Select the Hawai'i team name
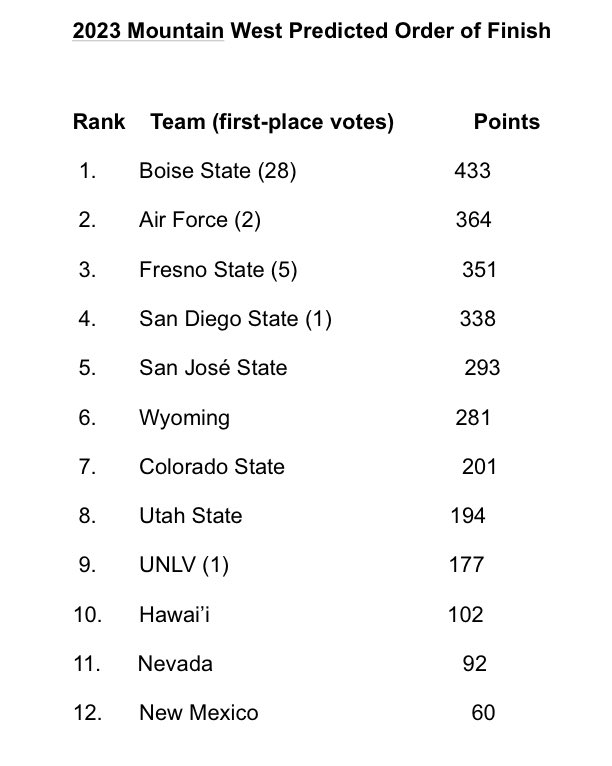 pyautogui.click(x=174, y=614)
